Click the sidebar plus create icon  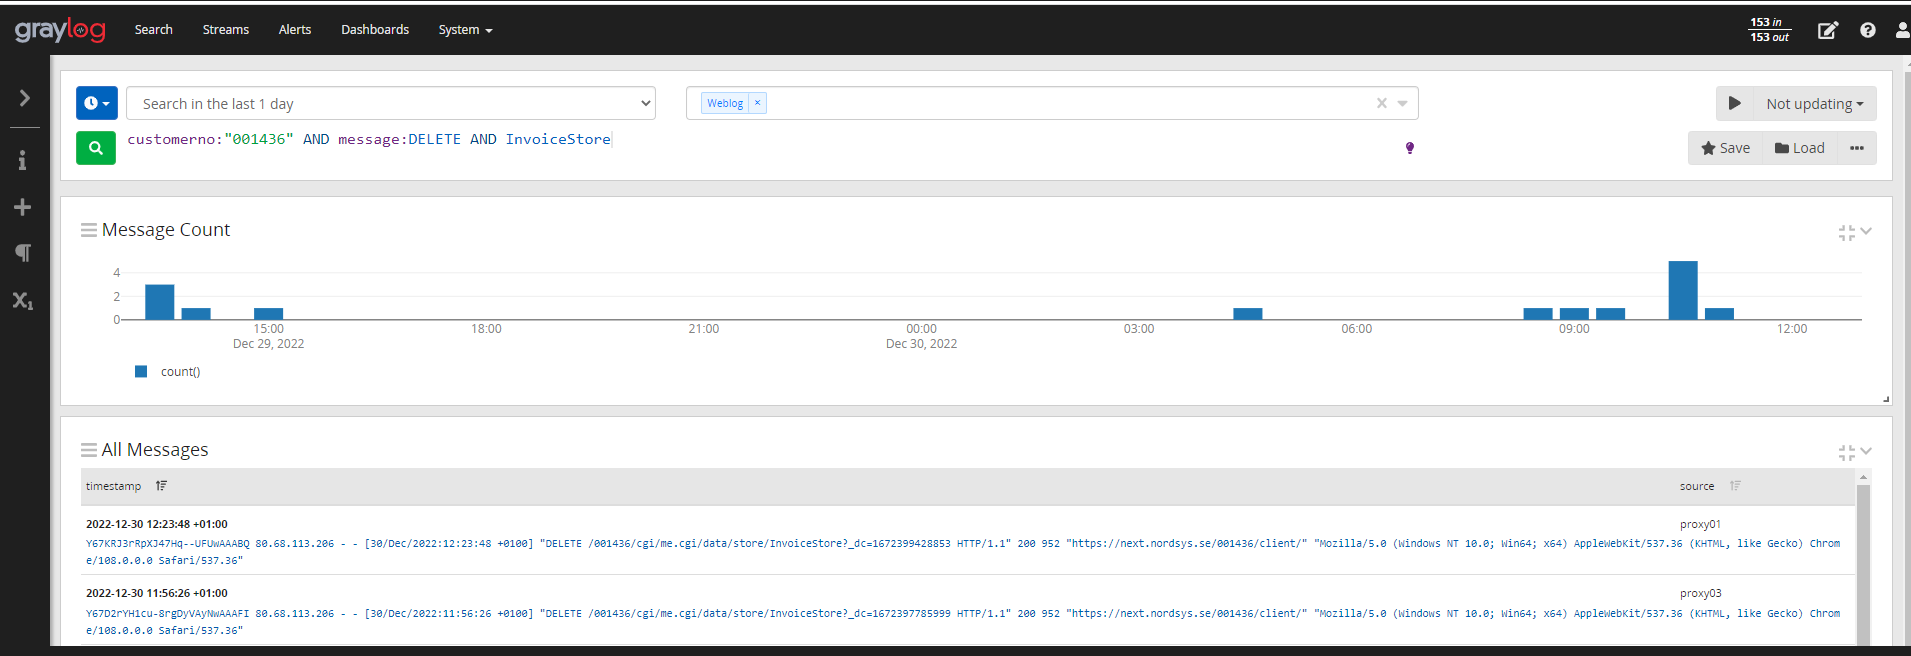pos(22,207)
